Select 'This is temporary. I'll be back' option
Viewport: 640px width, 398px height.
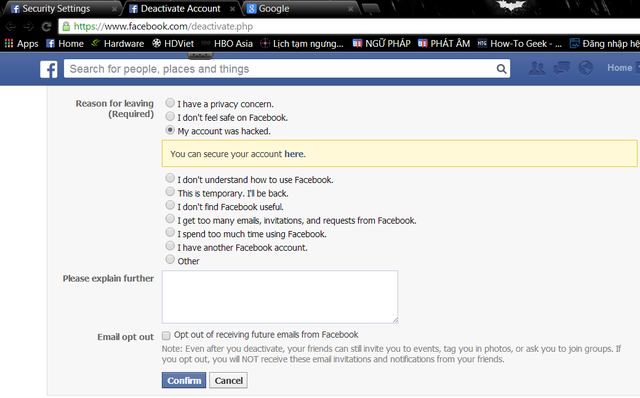coord(170,191)
